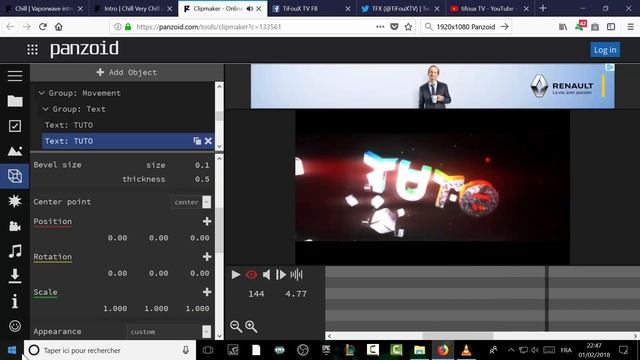Open the download render panel
Viewport: 640px width, 360px height.
click(x=15, y=276)
